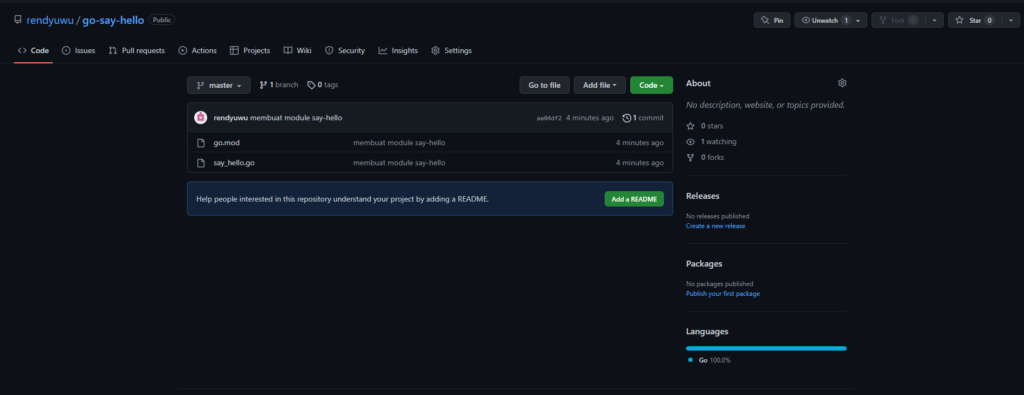Expand the Star lists dropdown arrow

click(x=1011, y=20)
